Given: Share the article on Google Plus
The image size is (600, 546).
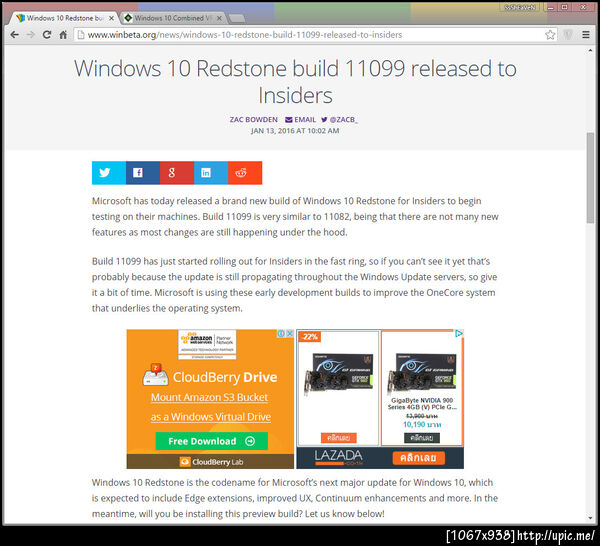Looking at the screenshot, I should pyautogui.click(x=177, y=173).
